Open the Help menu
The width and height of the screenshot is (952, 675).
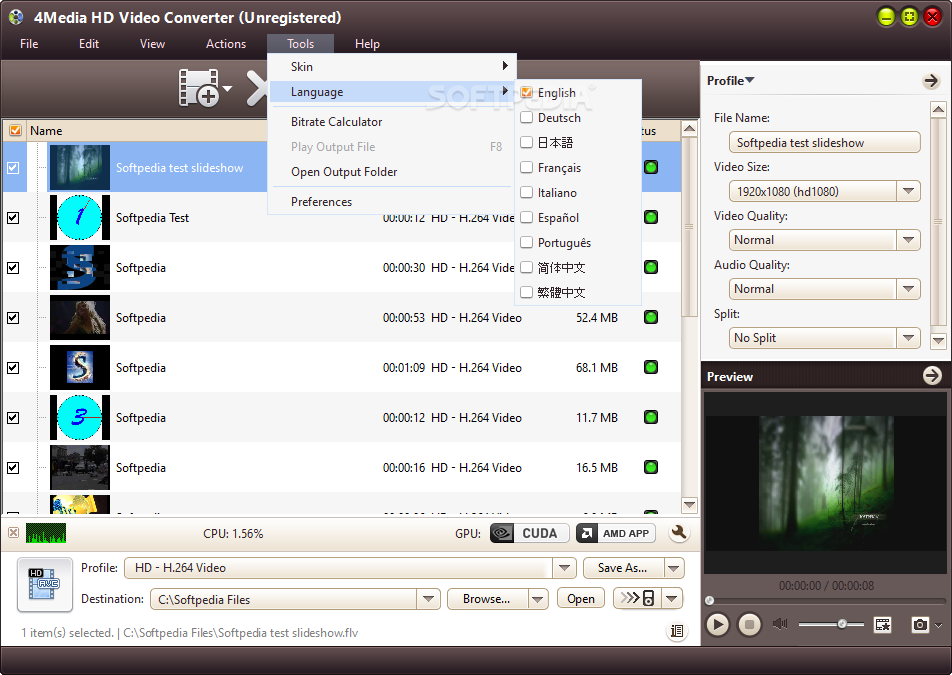(x=367, y=44)
